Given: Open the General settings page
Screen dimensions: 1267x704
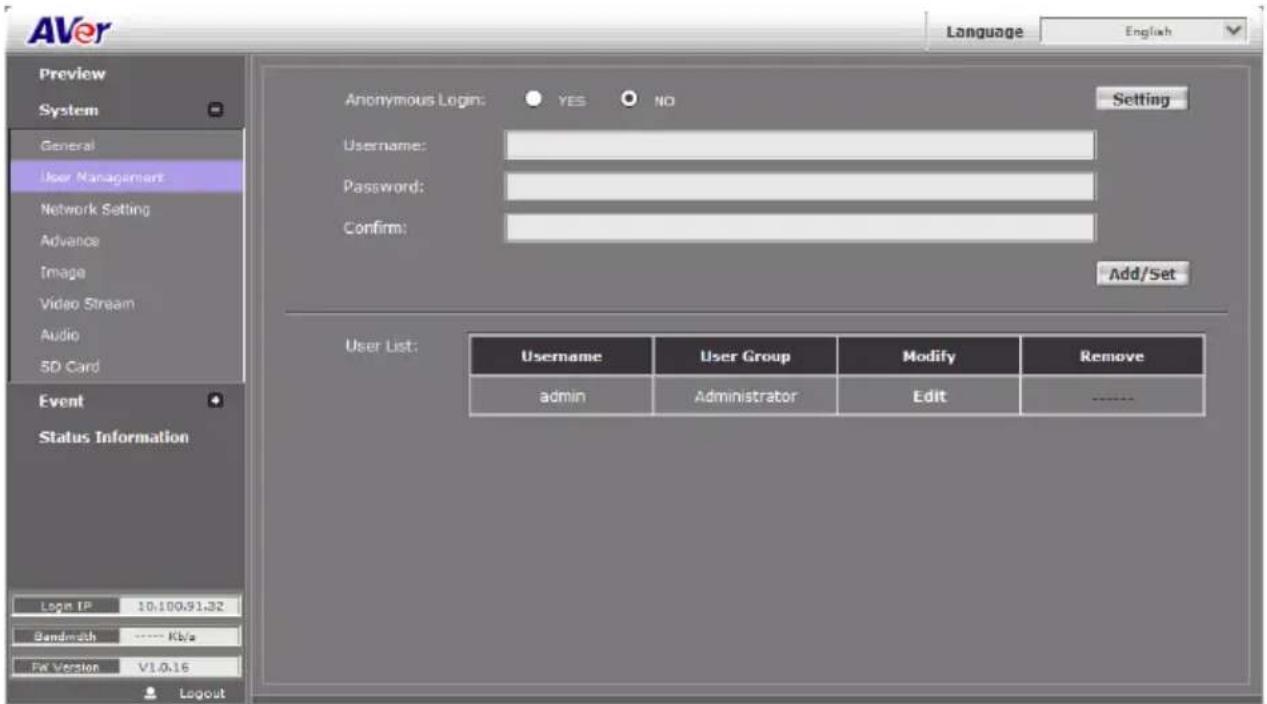Looking at the screenshot, I should pos(67,146).
